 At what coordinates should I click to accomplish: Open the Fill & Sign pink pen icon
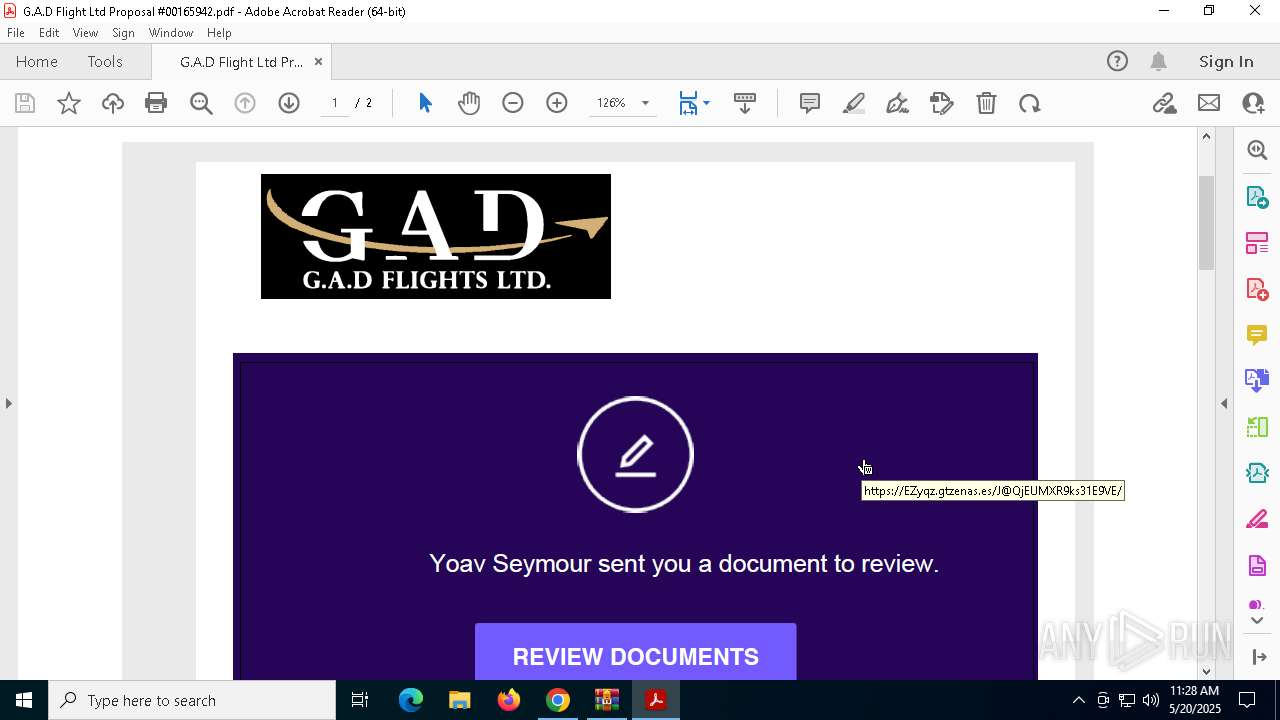click(x=1257, y=519)
